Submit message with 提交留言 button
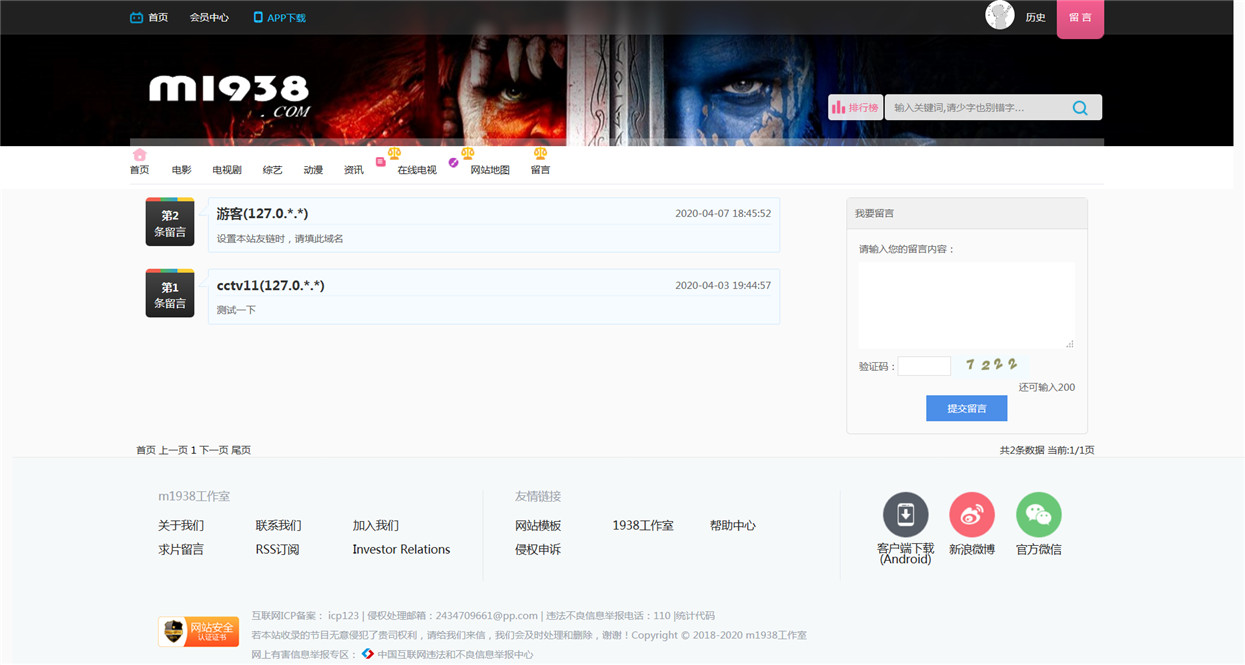Screen dimensions: 1245x665 click(x=966, y=408)
